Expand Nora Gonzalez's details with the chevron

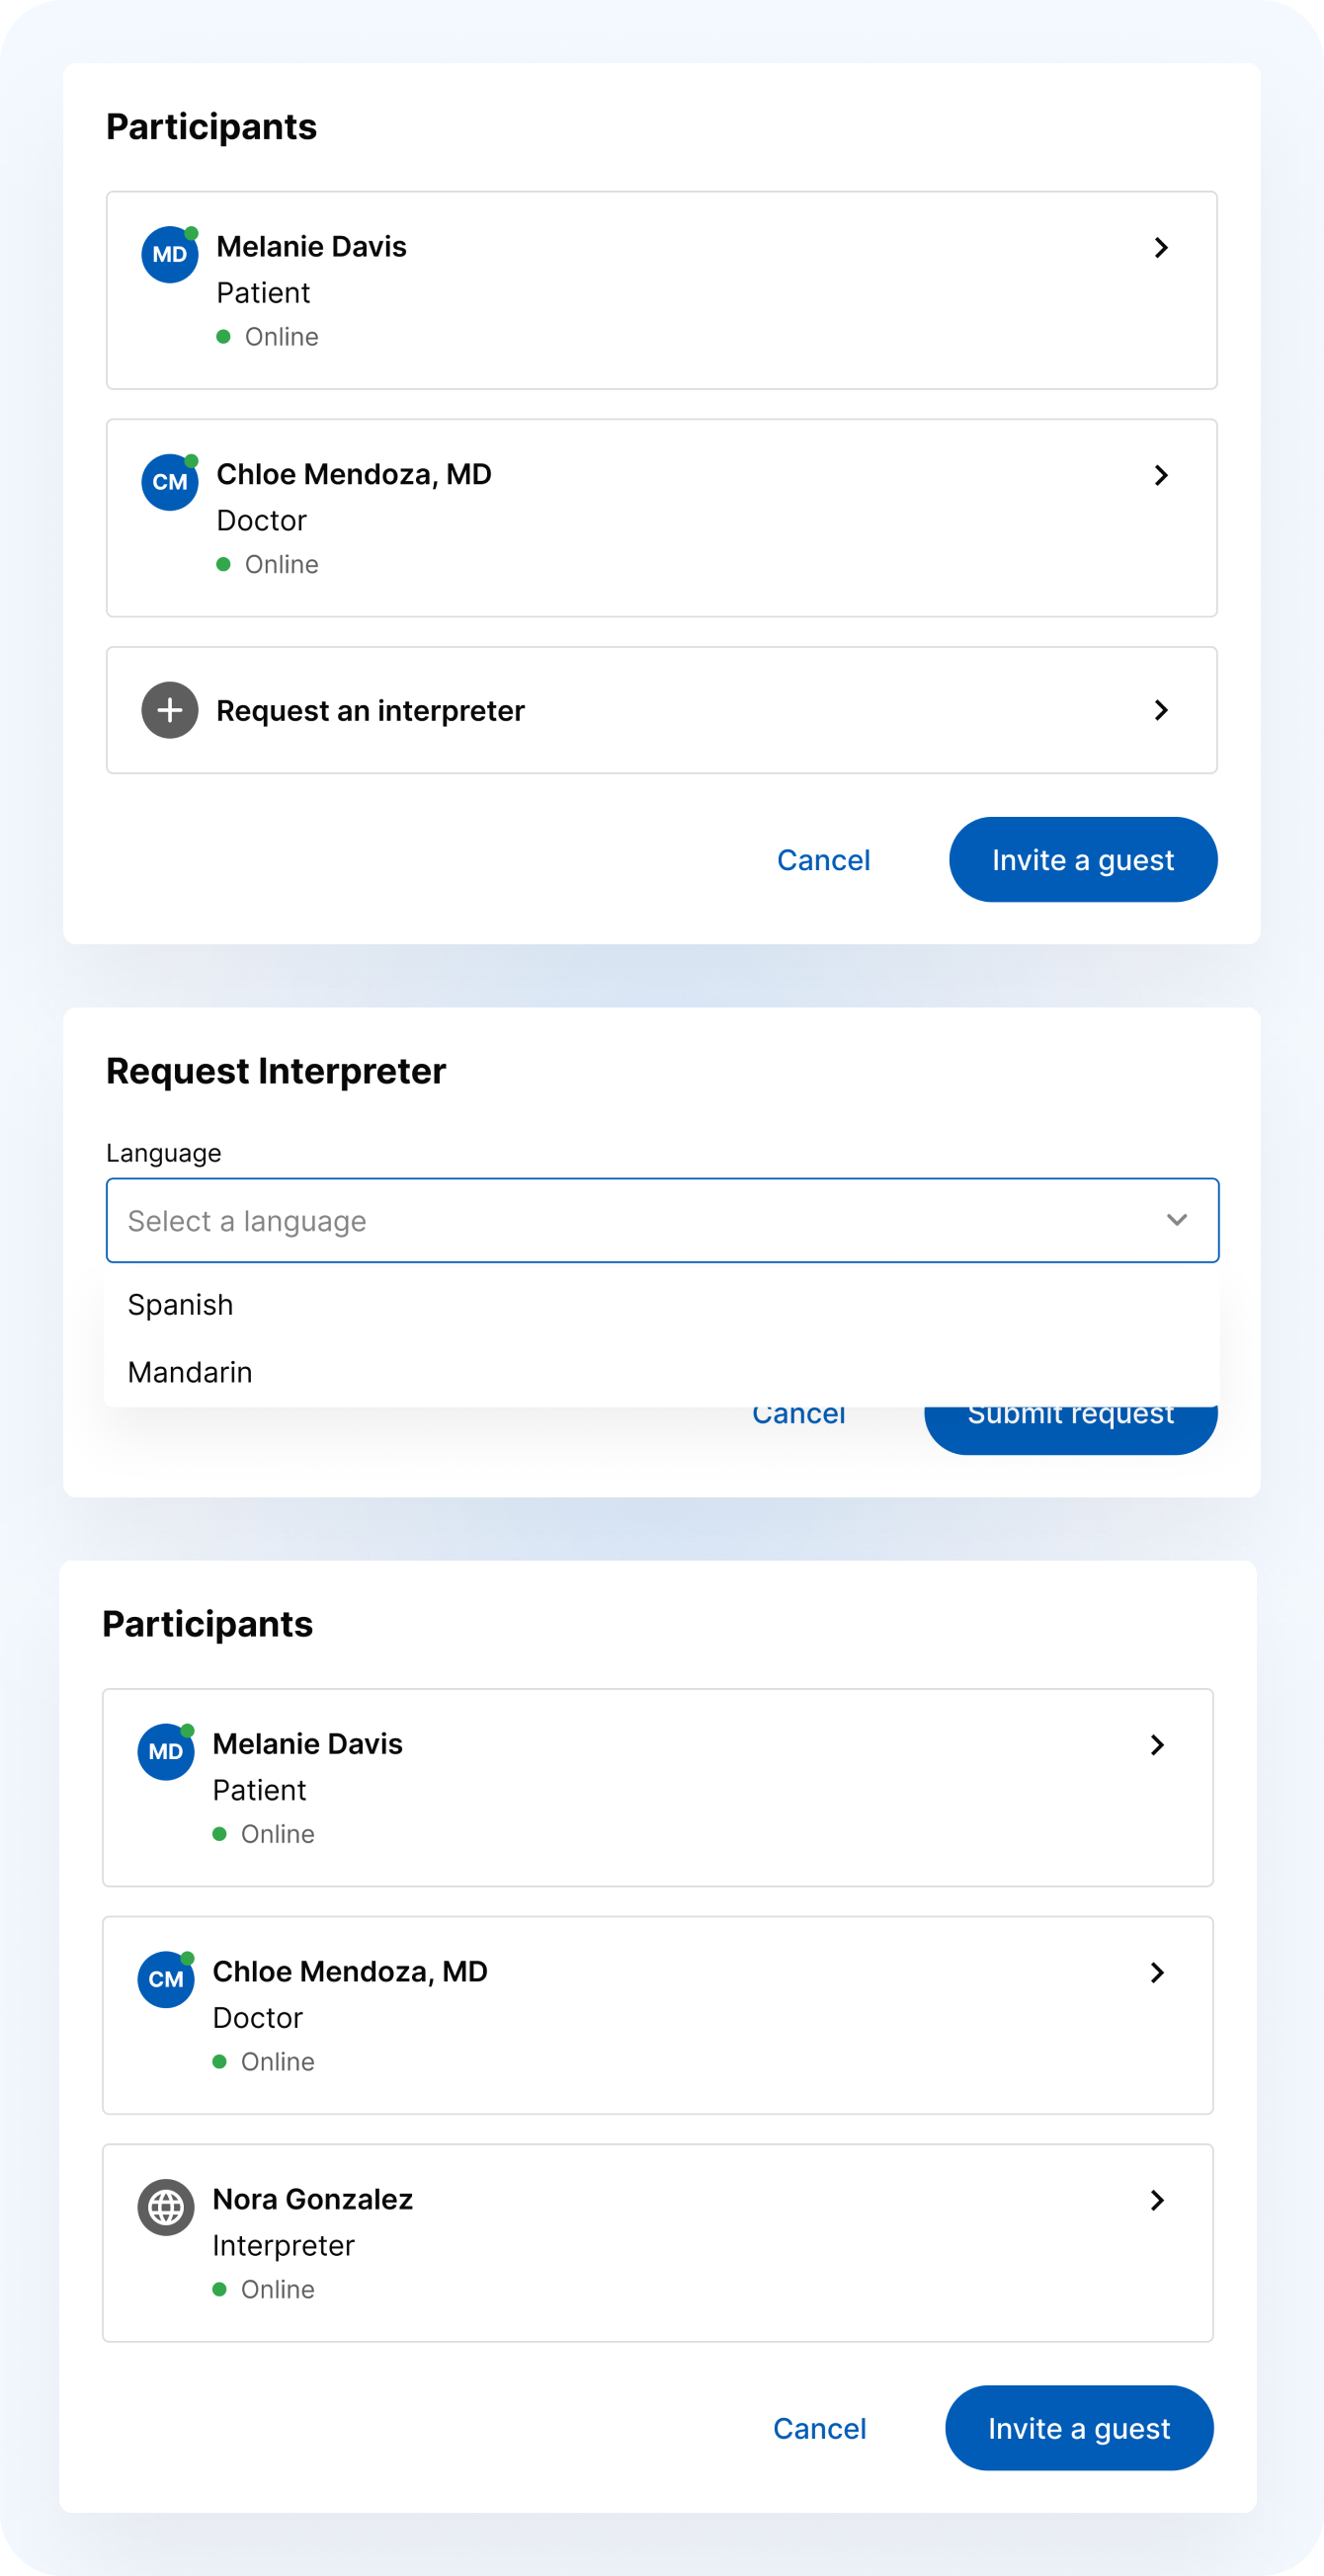click(x=1157, y=2200)
